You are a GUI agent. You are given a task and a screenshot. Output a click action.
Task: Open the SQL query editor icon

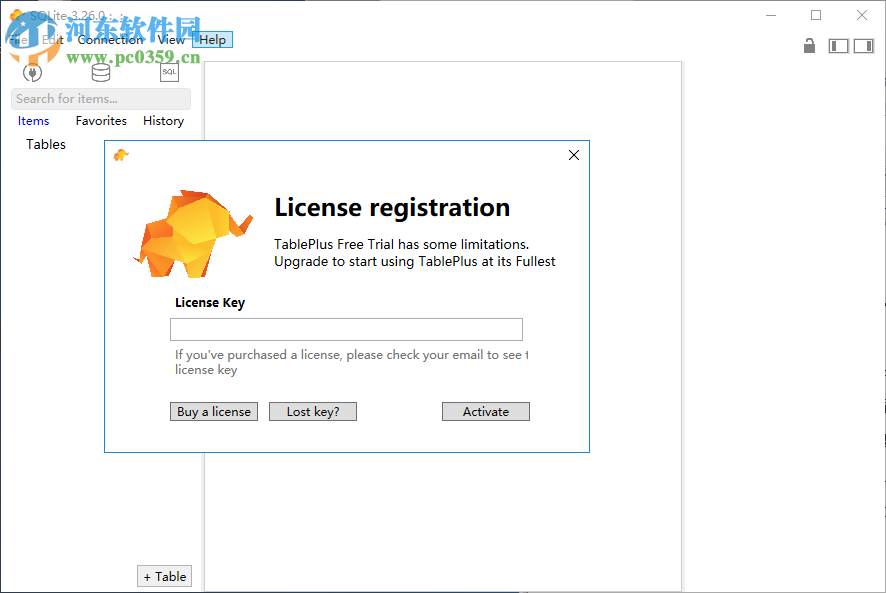click(x=168, y=71)
